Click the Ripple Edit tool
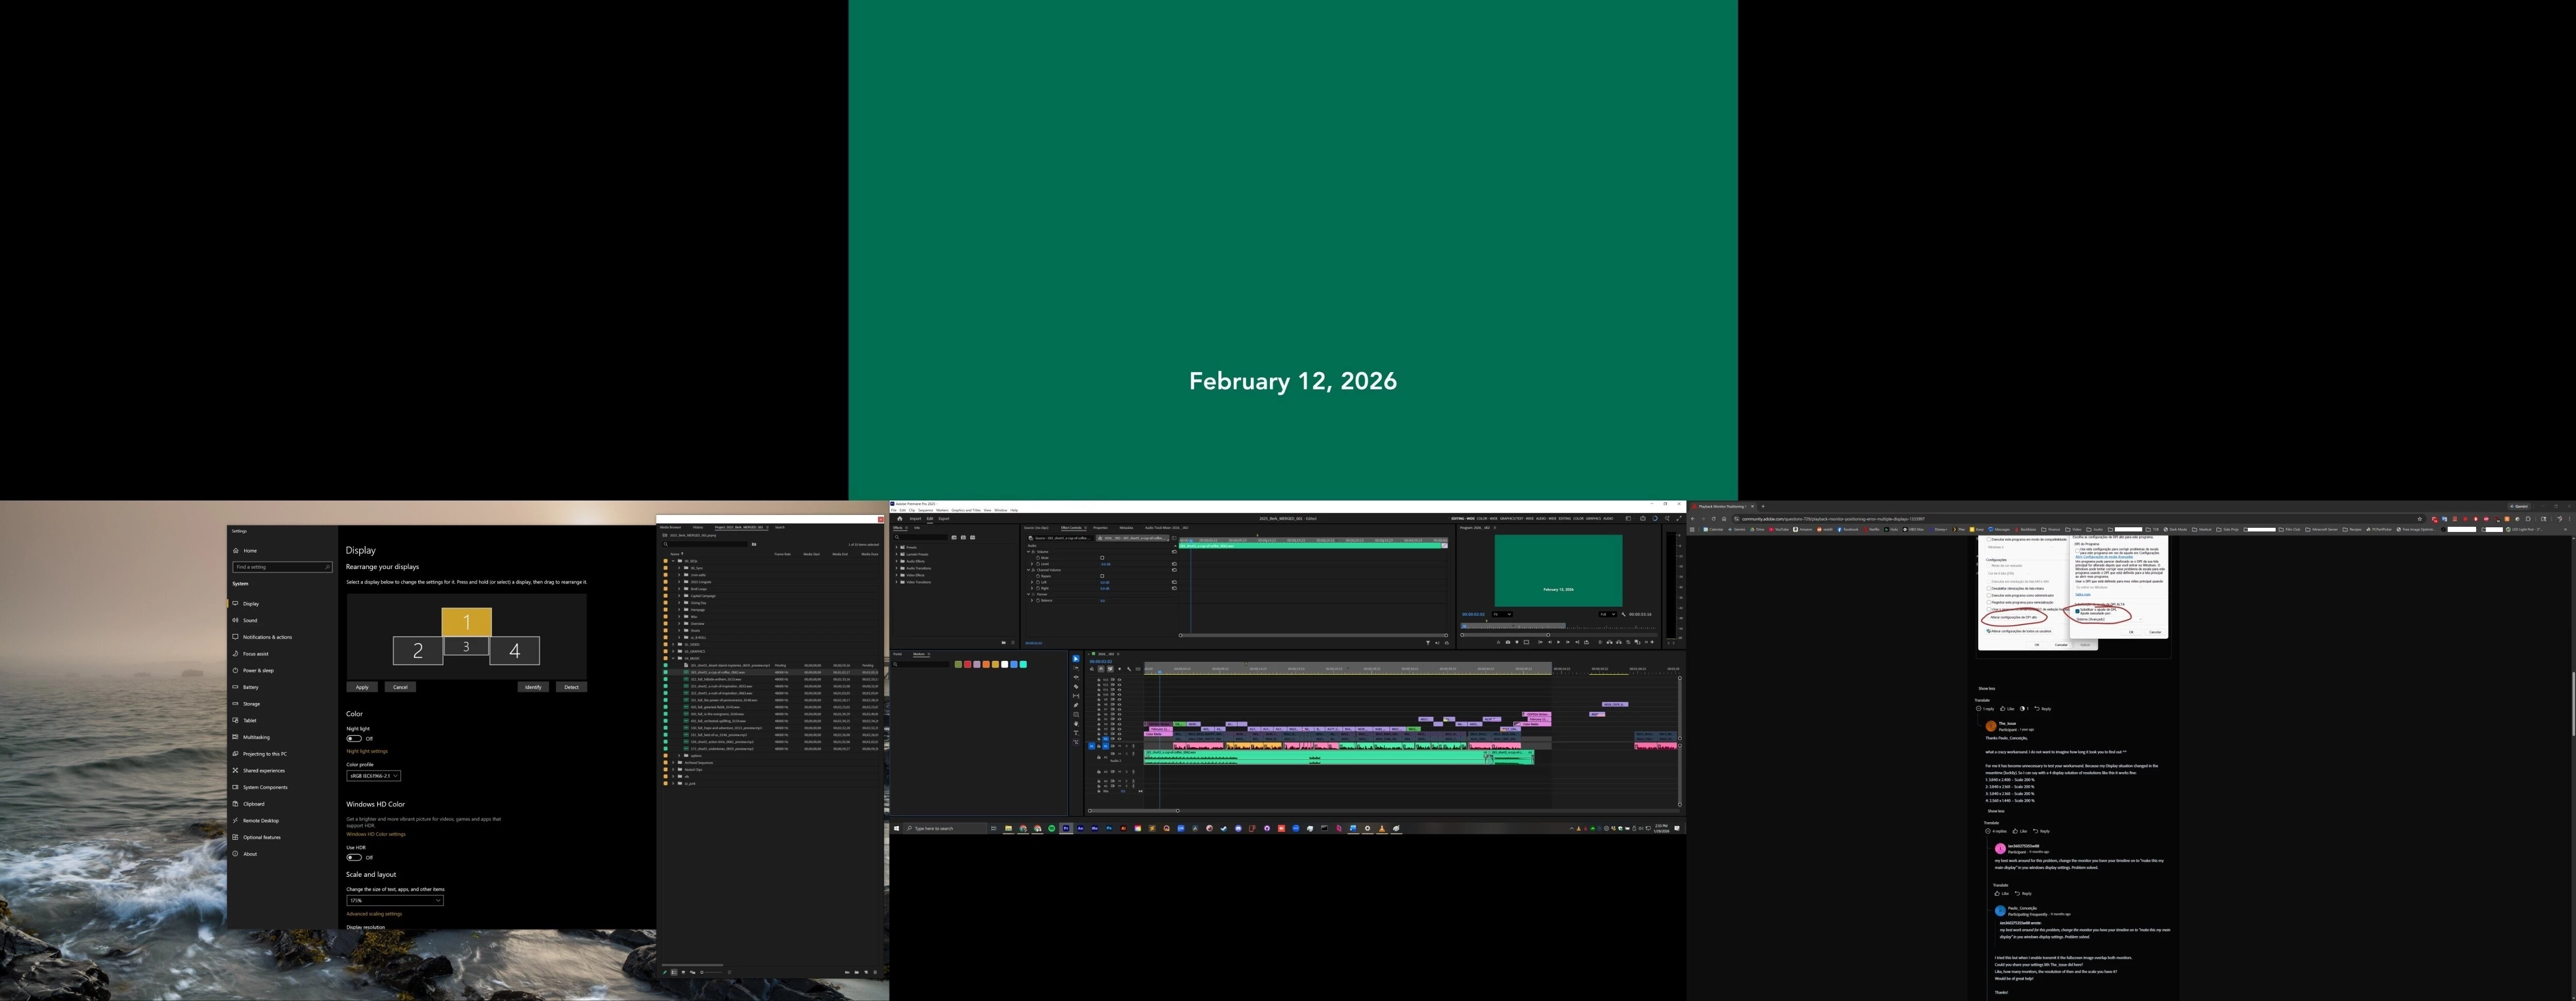This screenshot has height=1001, width=2576. pos(1076,677)
